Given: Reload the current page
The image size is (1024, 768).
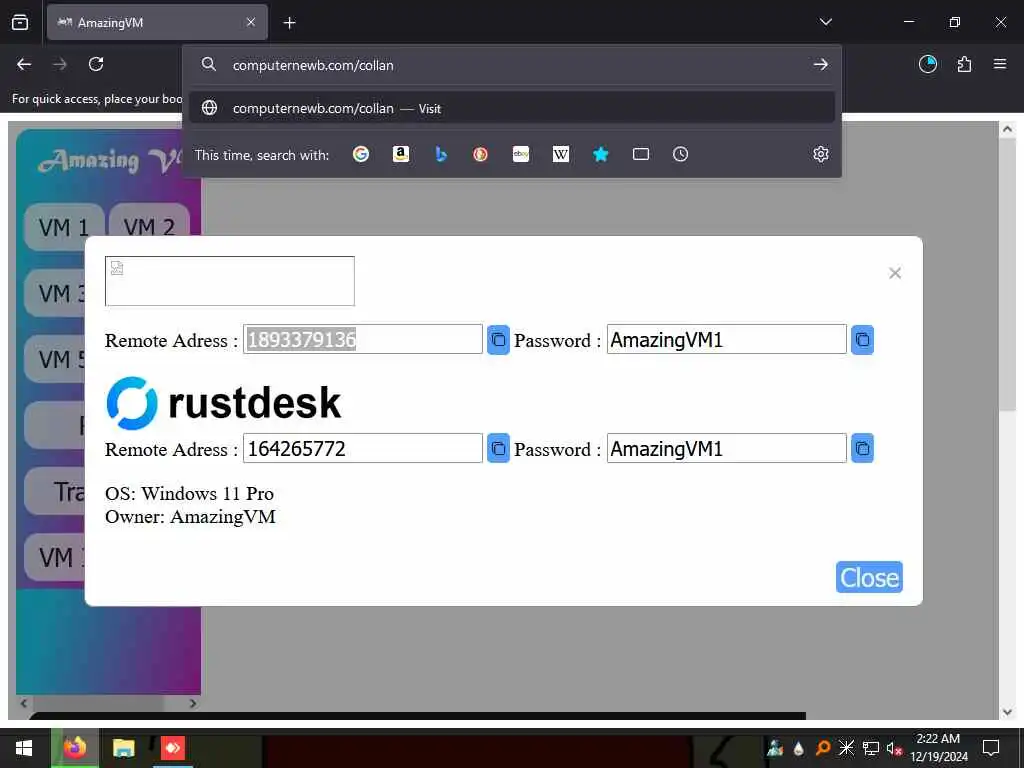Looking at the screenshot, I should click(x=96, y=64).
